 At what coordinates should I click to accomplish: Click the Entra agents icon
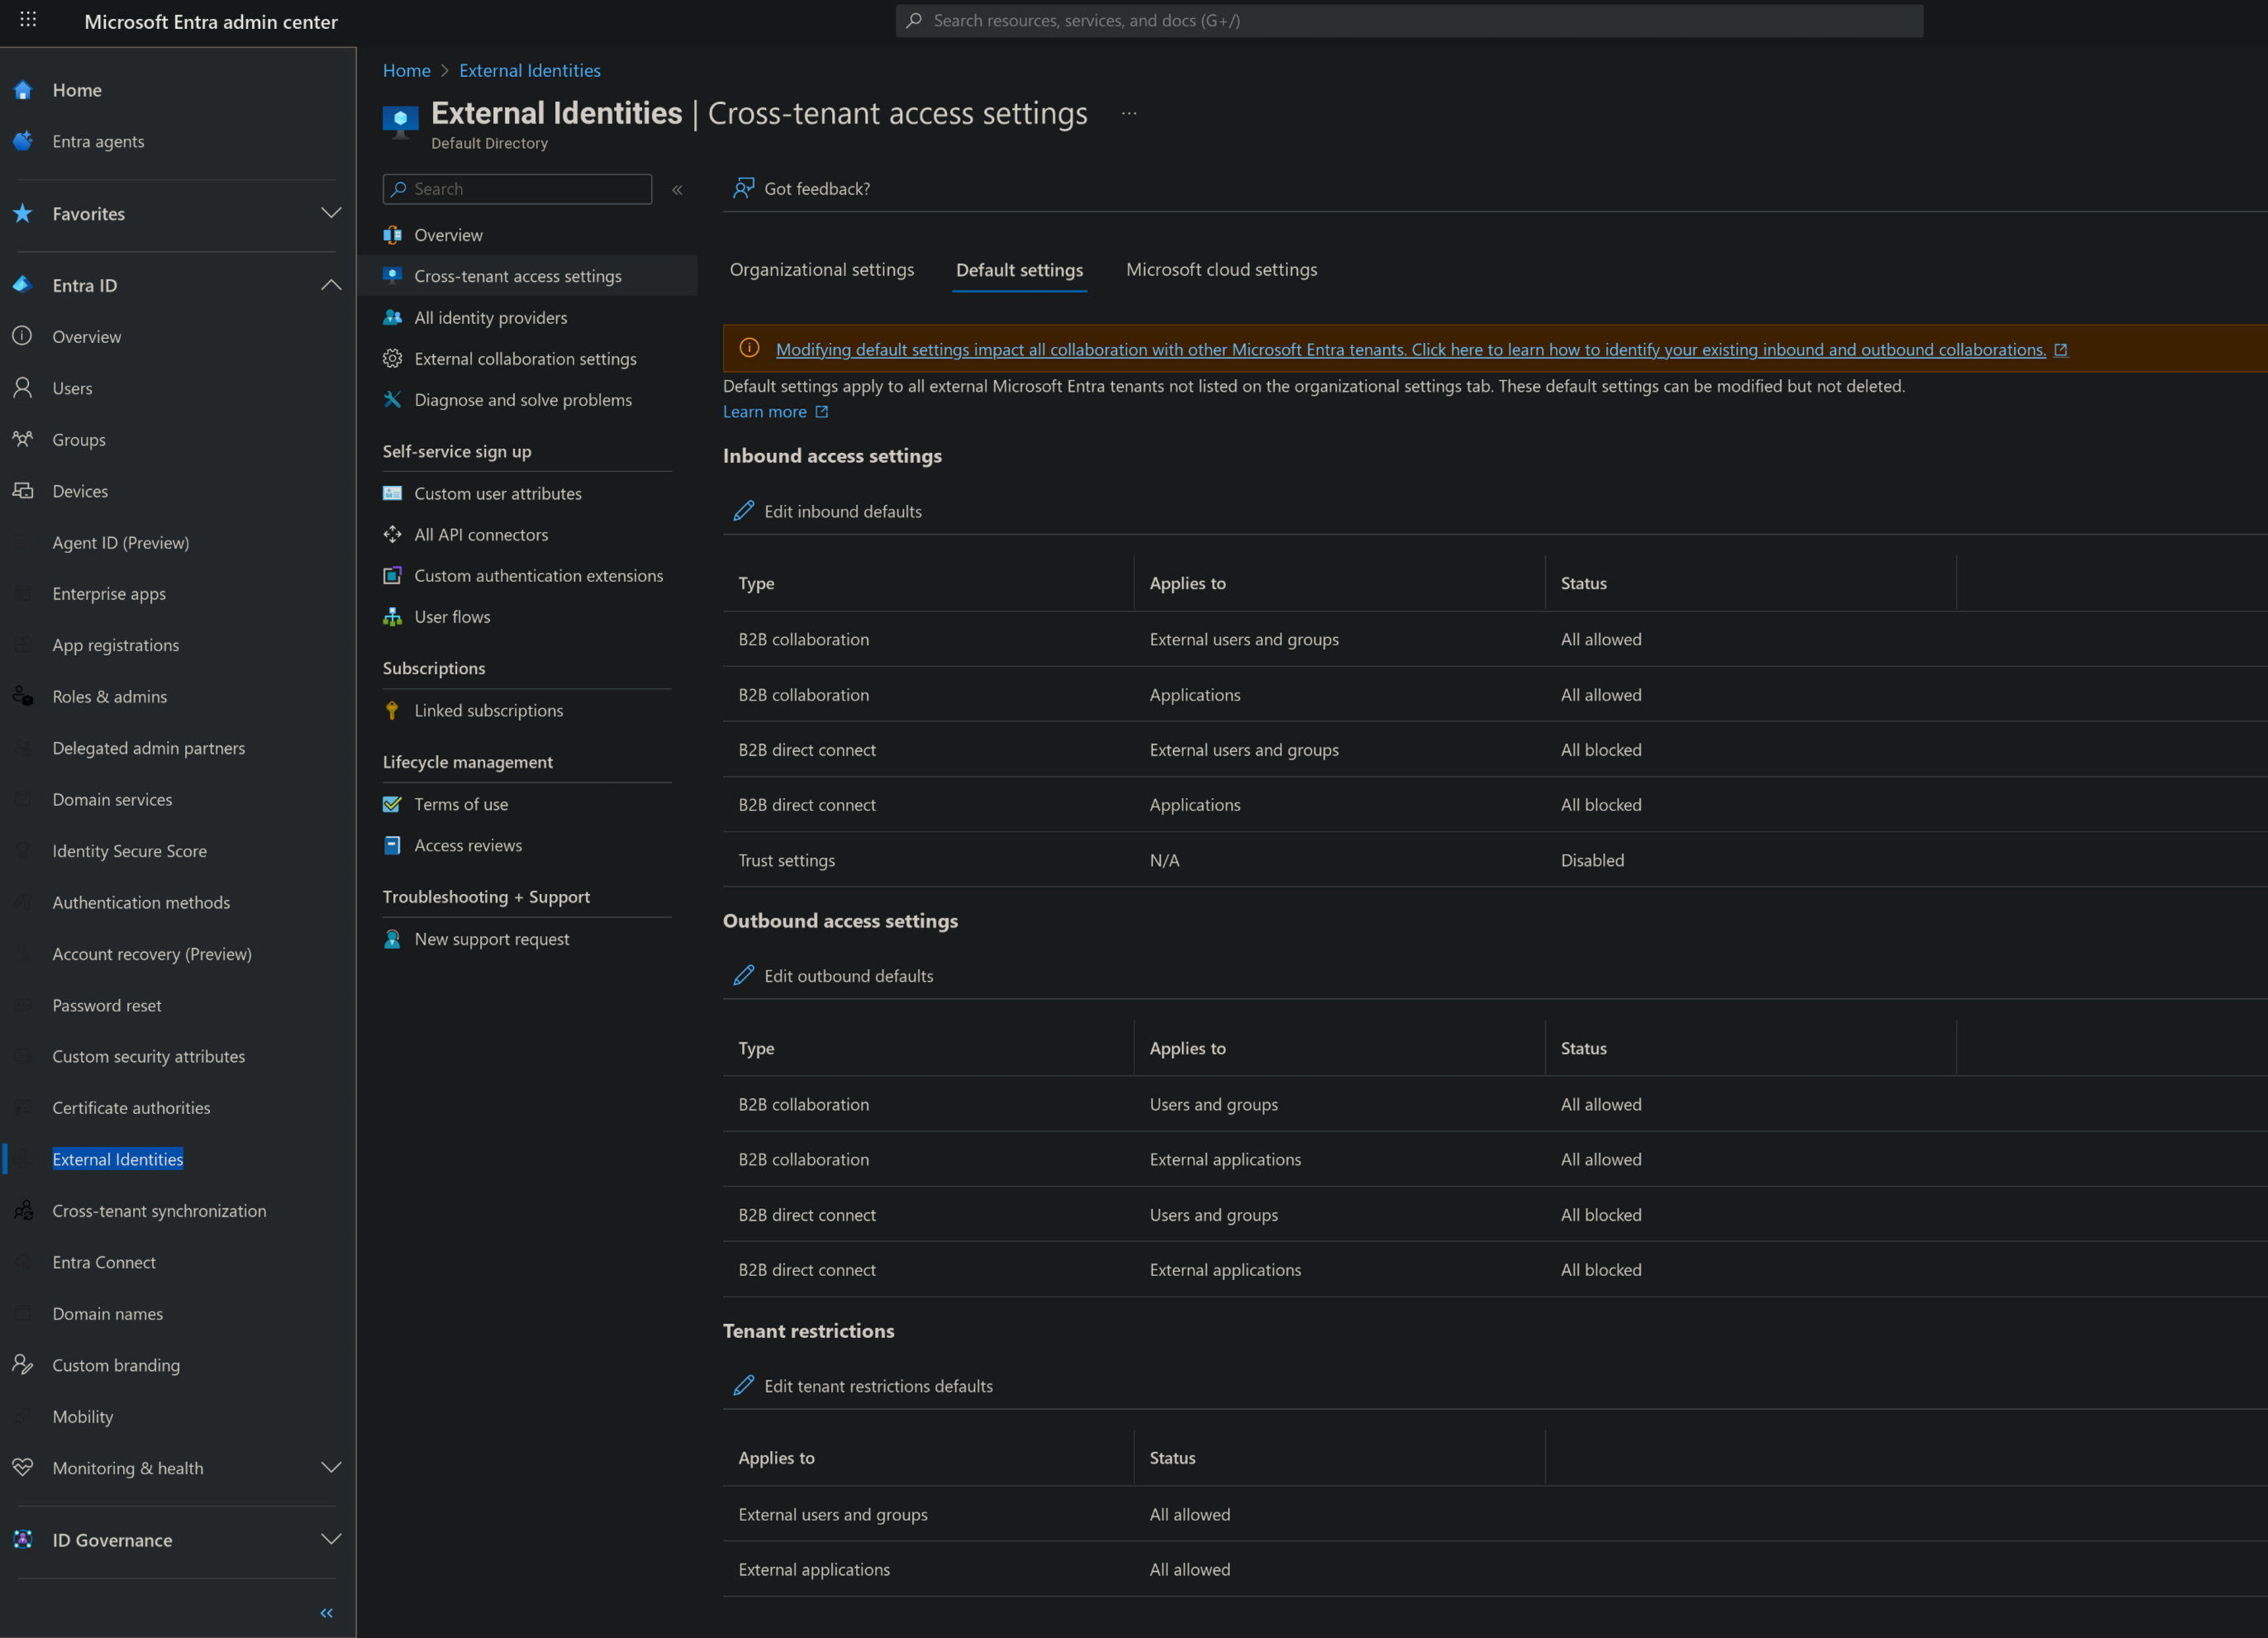[23, 141]
